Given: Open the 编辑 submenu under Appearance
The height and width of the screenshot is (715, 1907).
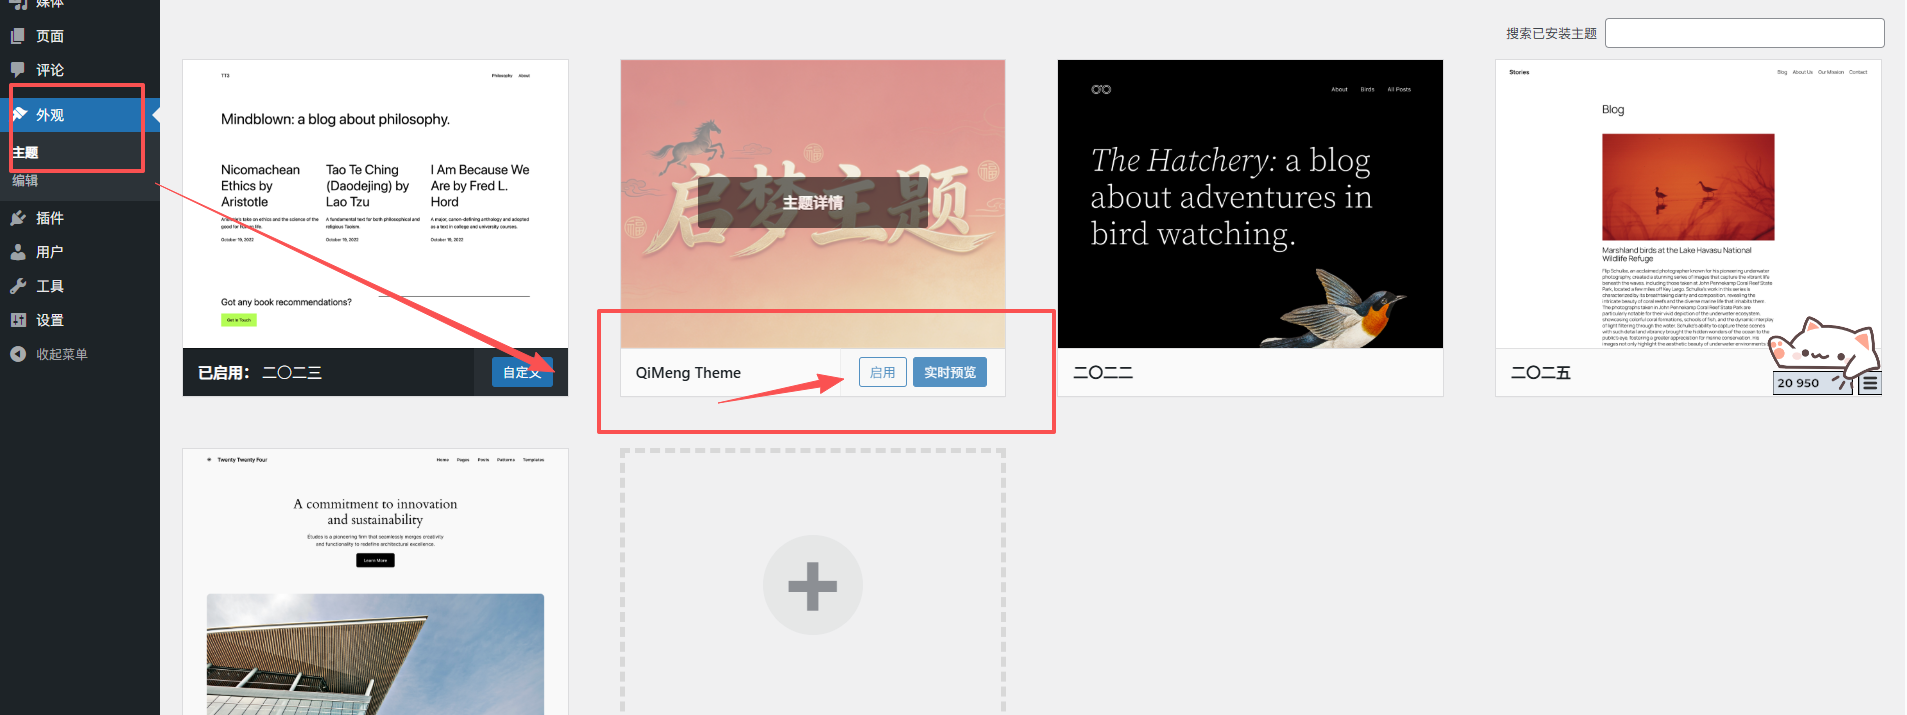Looking at the screenshot, I should 25,181.
